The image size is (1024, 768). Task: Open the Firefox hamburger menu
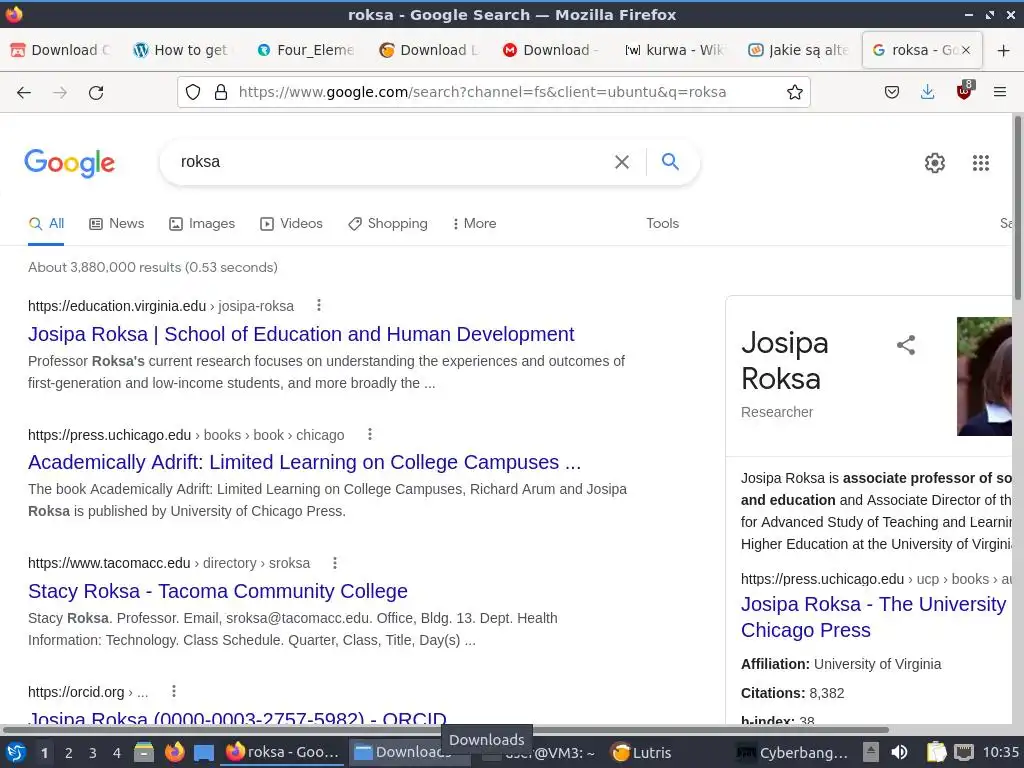[999, 92]
